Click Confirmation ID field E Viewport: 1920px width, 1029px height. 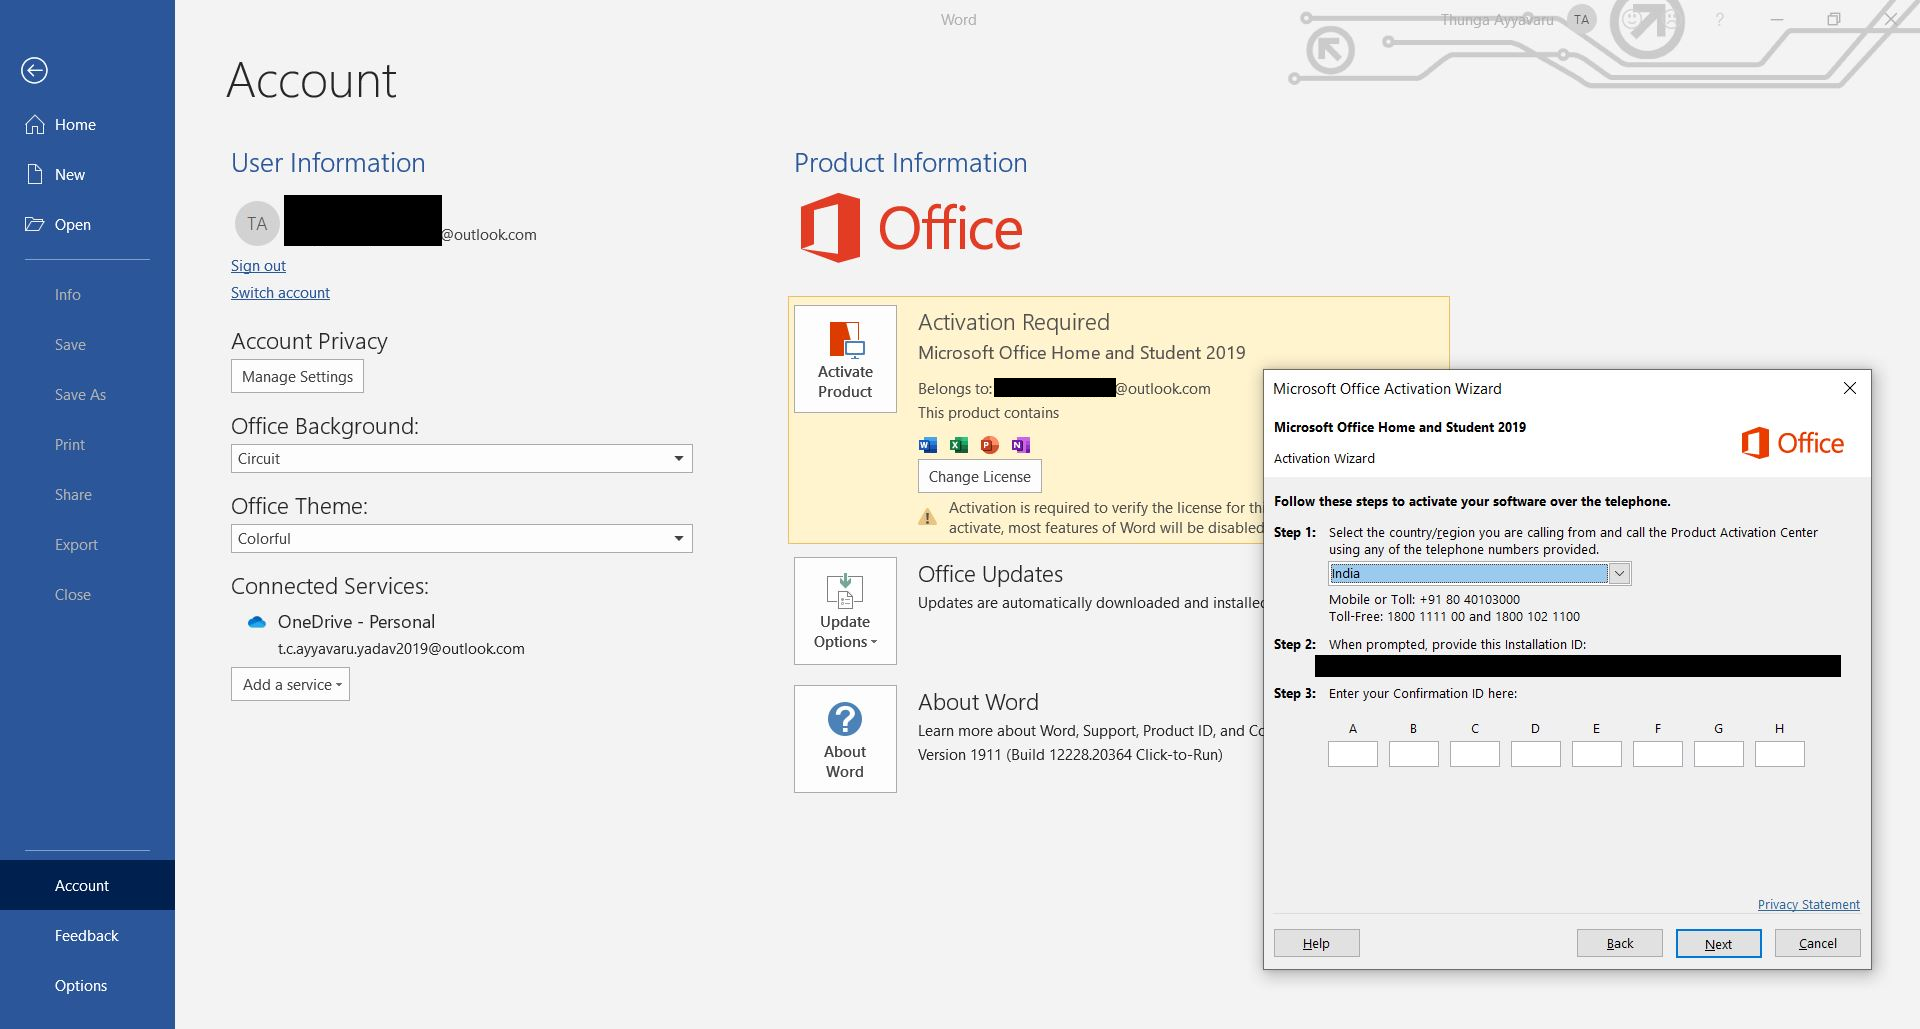[1596, 754]
